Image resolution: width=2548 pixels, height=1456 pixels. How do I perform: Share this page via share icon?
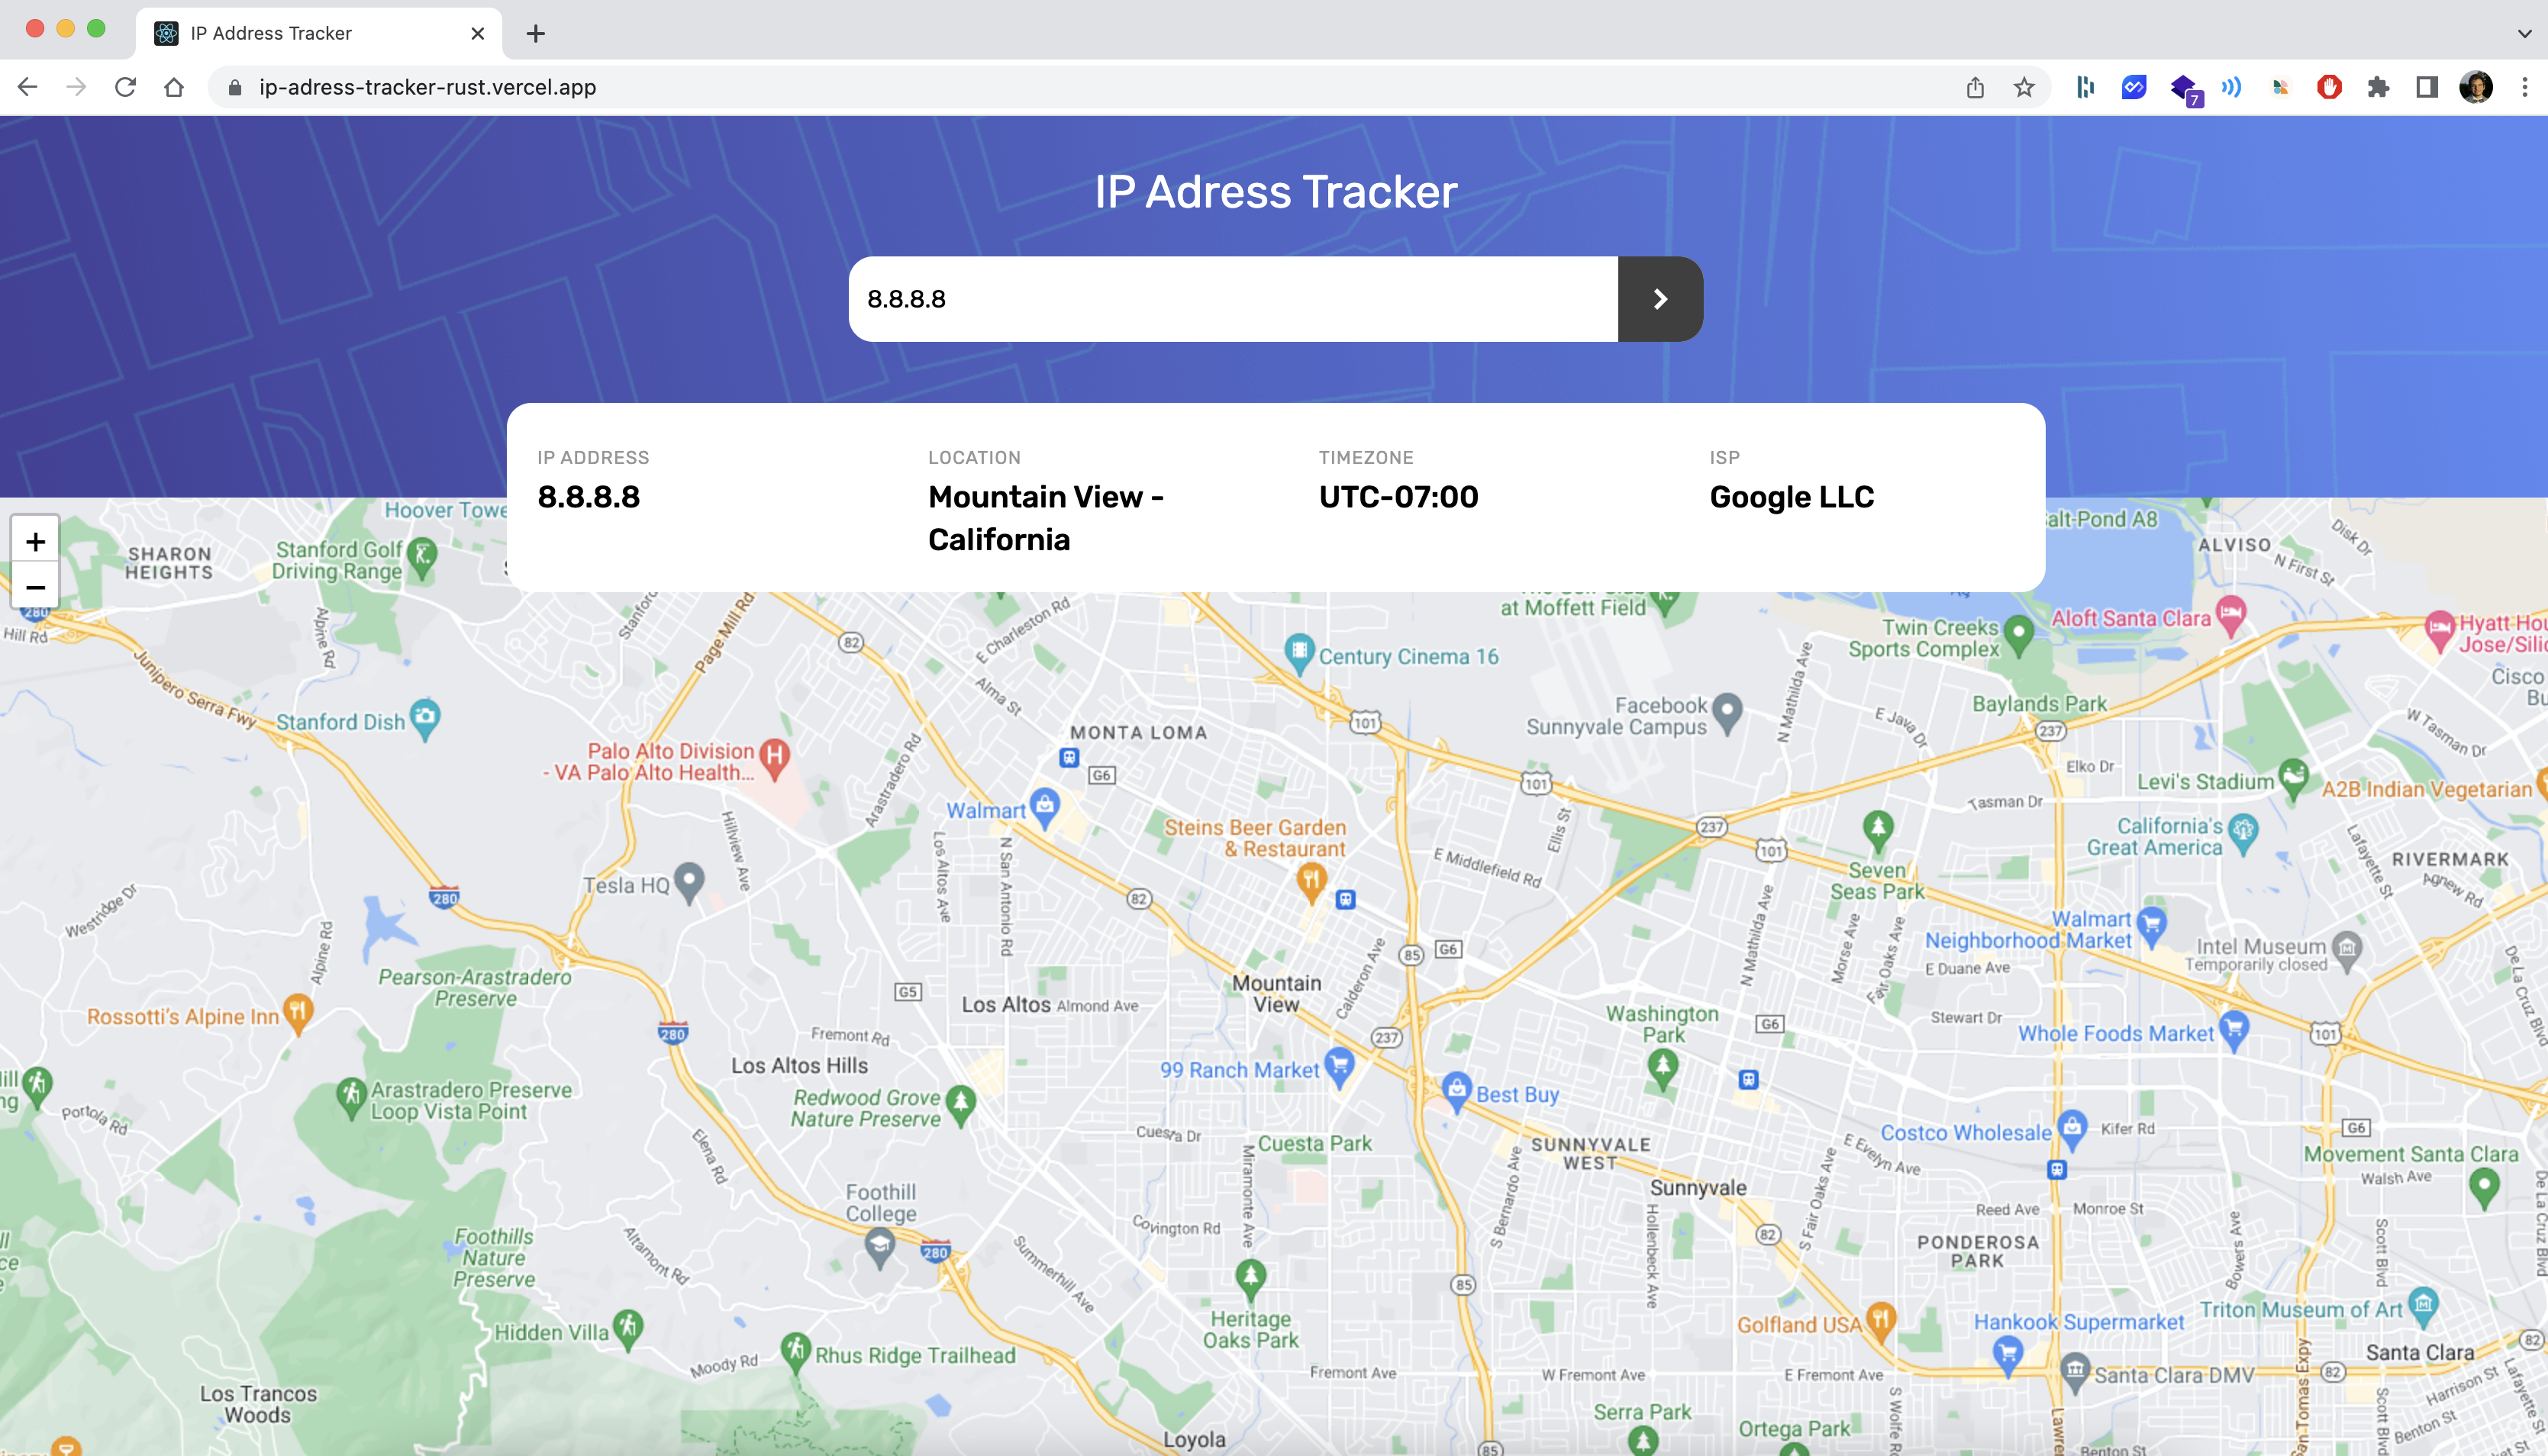(1975, 87)
